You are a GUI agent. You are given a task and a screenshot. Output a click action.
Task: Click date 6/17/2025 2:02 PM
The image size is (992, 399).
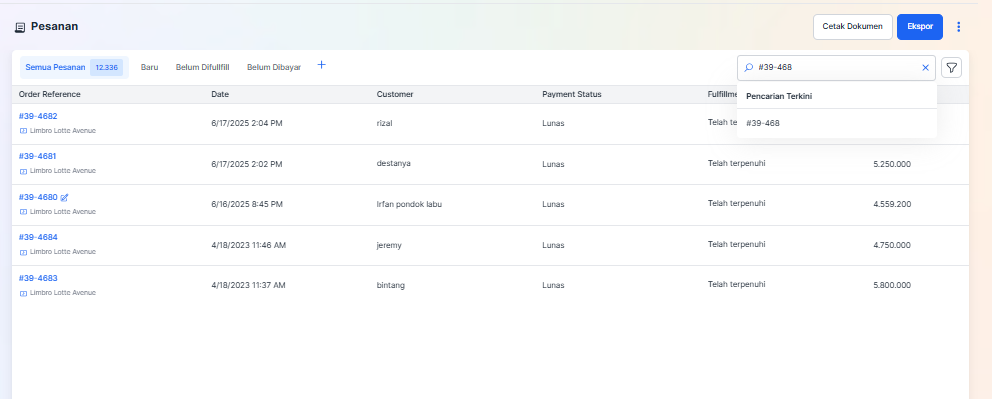pyautogui.click(x=247, y=164)
